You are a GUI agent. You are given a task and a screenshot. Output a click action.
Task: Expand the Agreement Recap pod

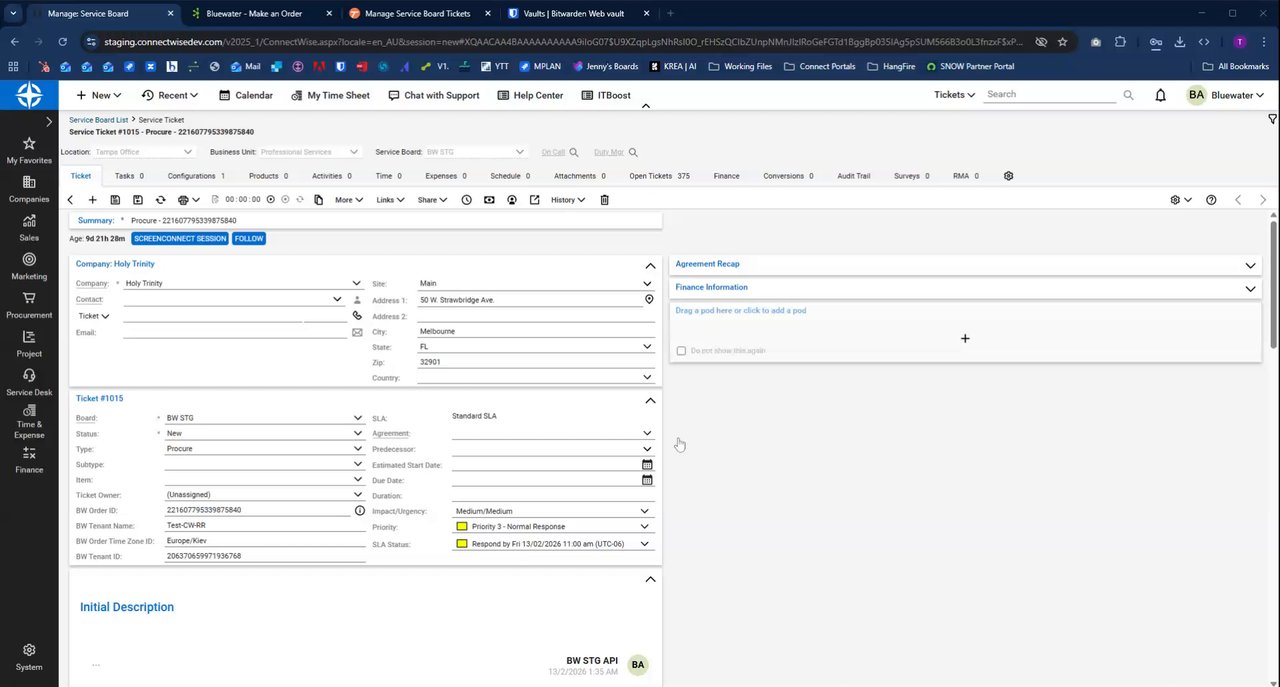coord(1250,265)
